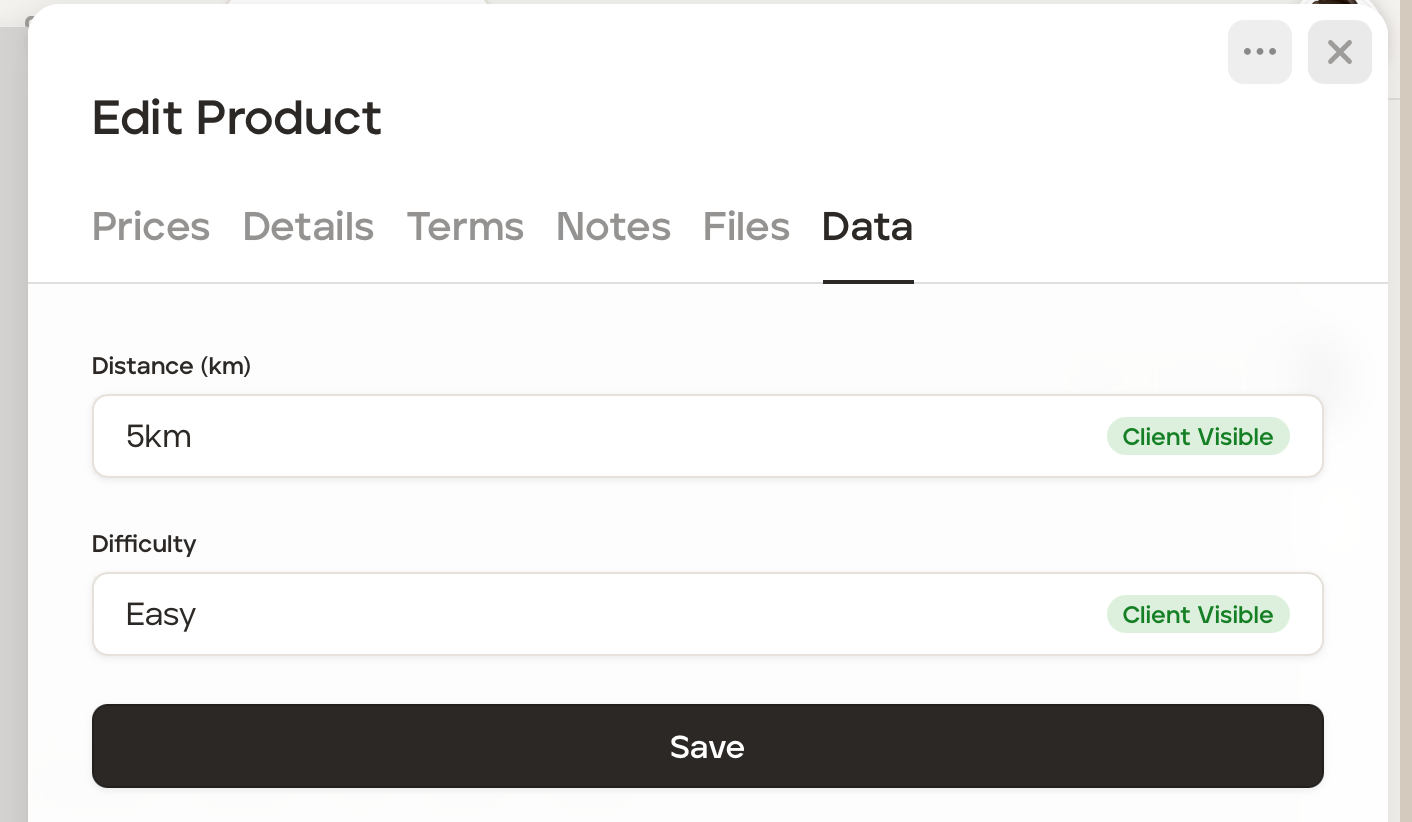Click empty dialog area below Save button
Image resolution: width=1412 pixels, height=822 pixels.
coord(707,806)
